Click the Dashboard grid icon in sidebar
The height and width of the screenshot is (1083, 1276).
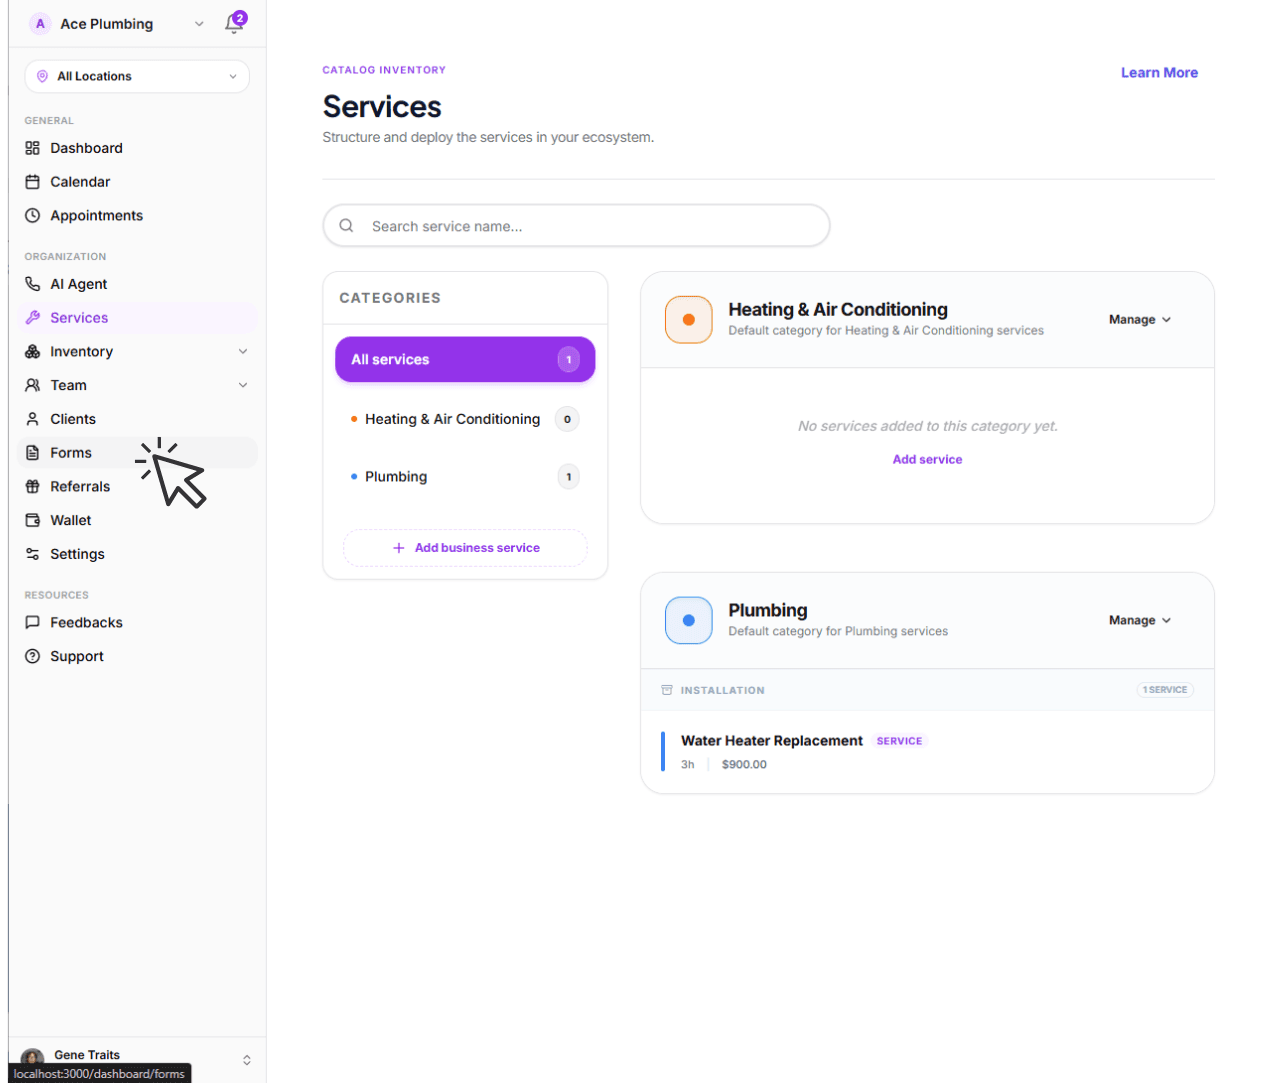click(32, 148)
